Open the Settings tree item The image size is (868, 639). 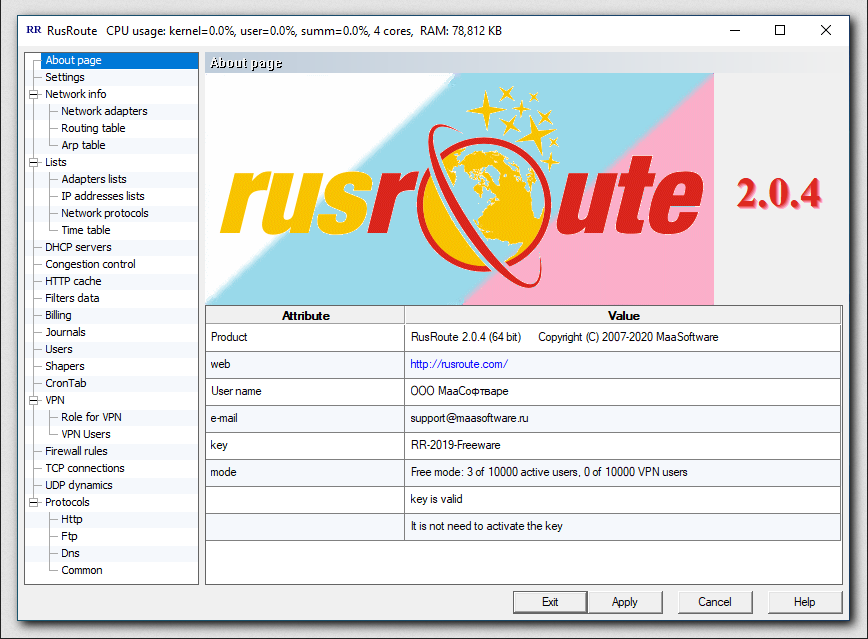pyautogui.click(x=65, y=78)
